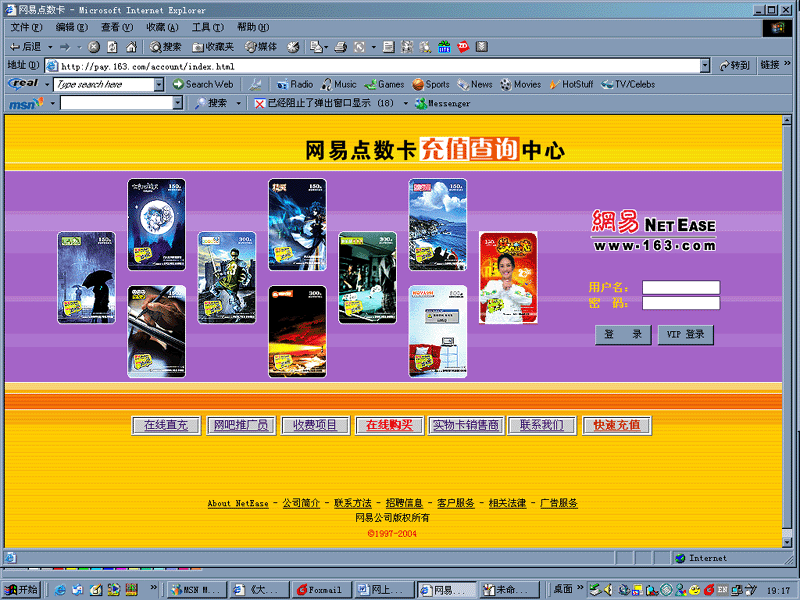Screen dimensions: 800x600
Task: Switch to MSN Messenger taskbar window
Action: [x=196, y=589]
